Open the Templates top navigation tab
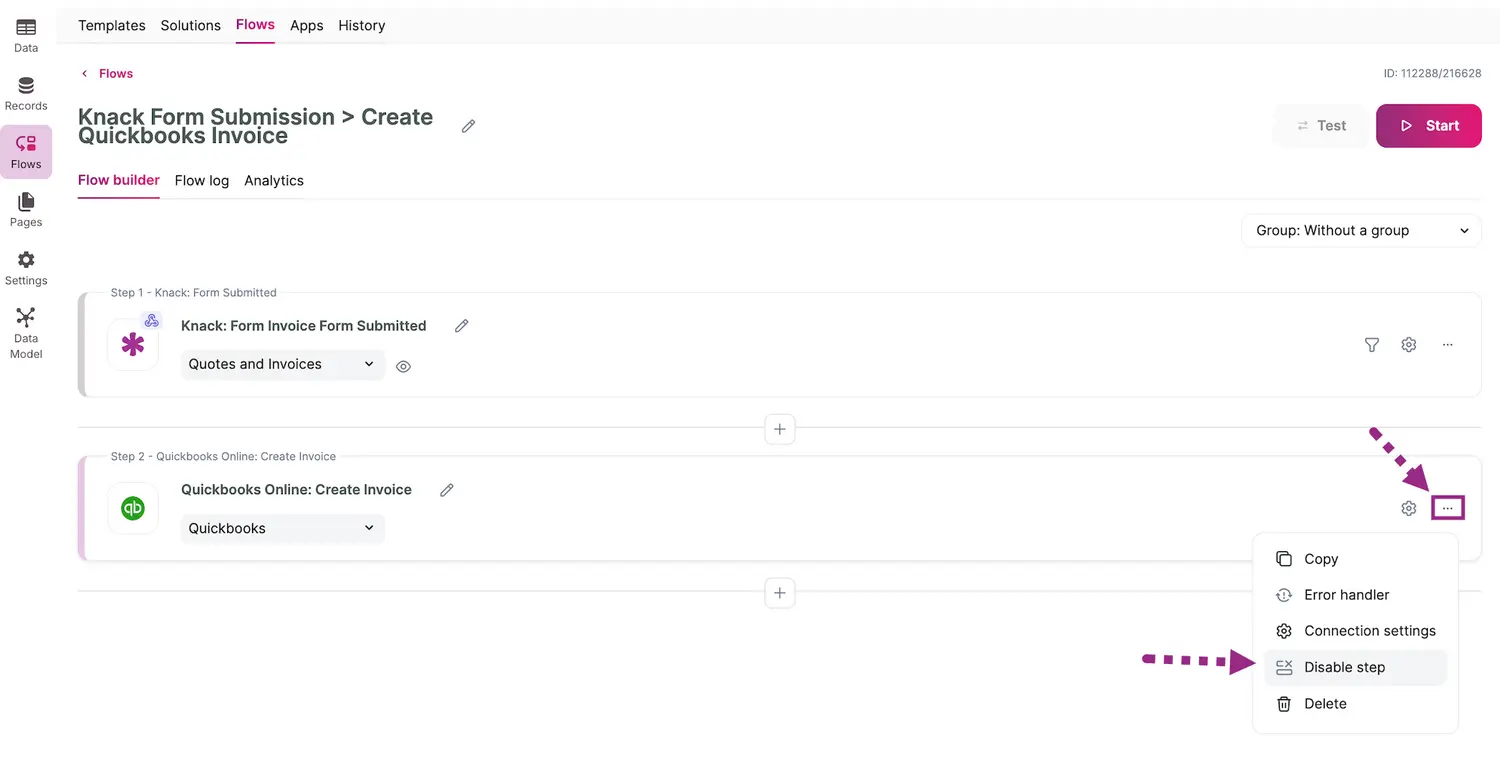The height and width of the screenshot is (773, 1500). [112, 26]
